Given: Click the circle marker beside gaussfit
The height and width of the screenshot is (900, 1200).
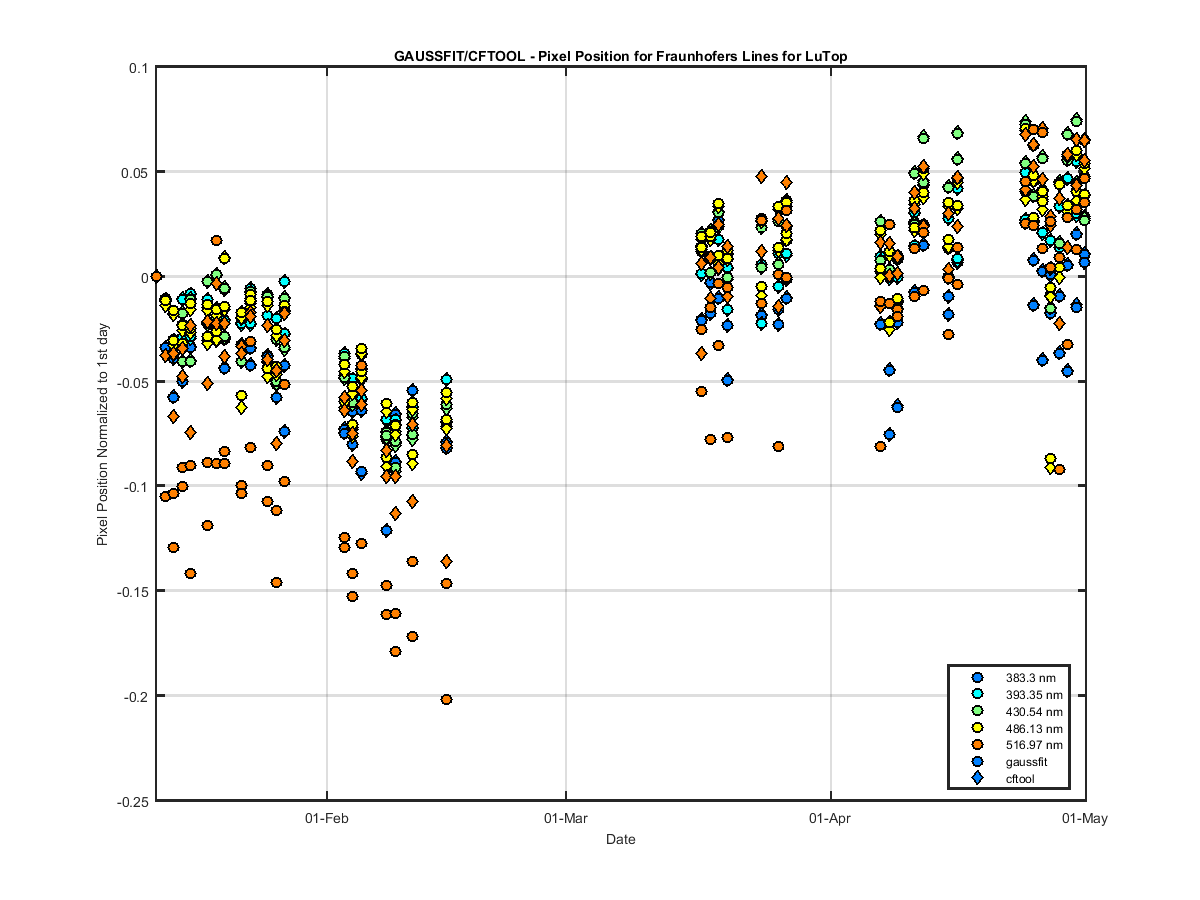Looking at the screenshot, I should (x=977, y=762).
